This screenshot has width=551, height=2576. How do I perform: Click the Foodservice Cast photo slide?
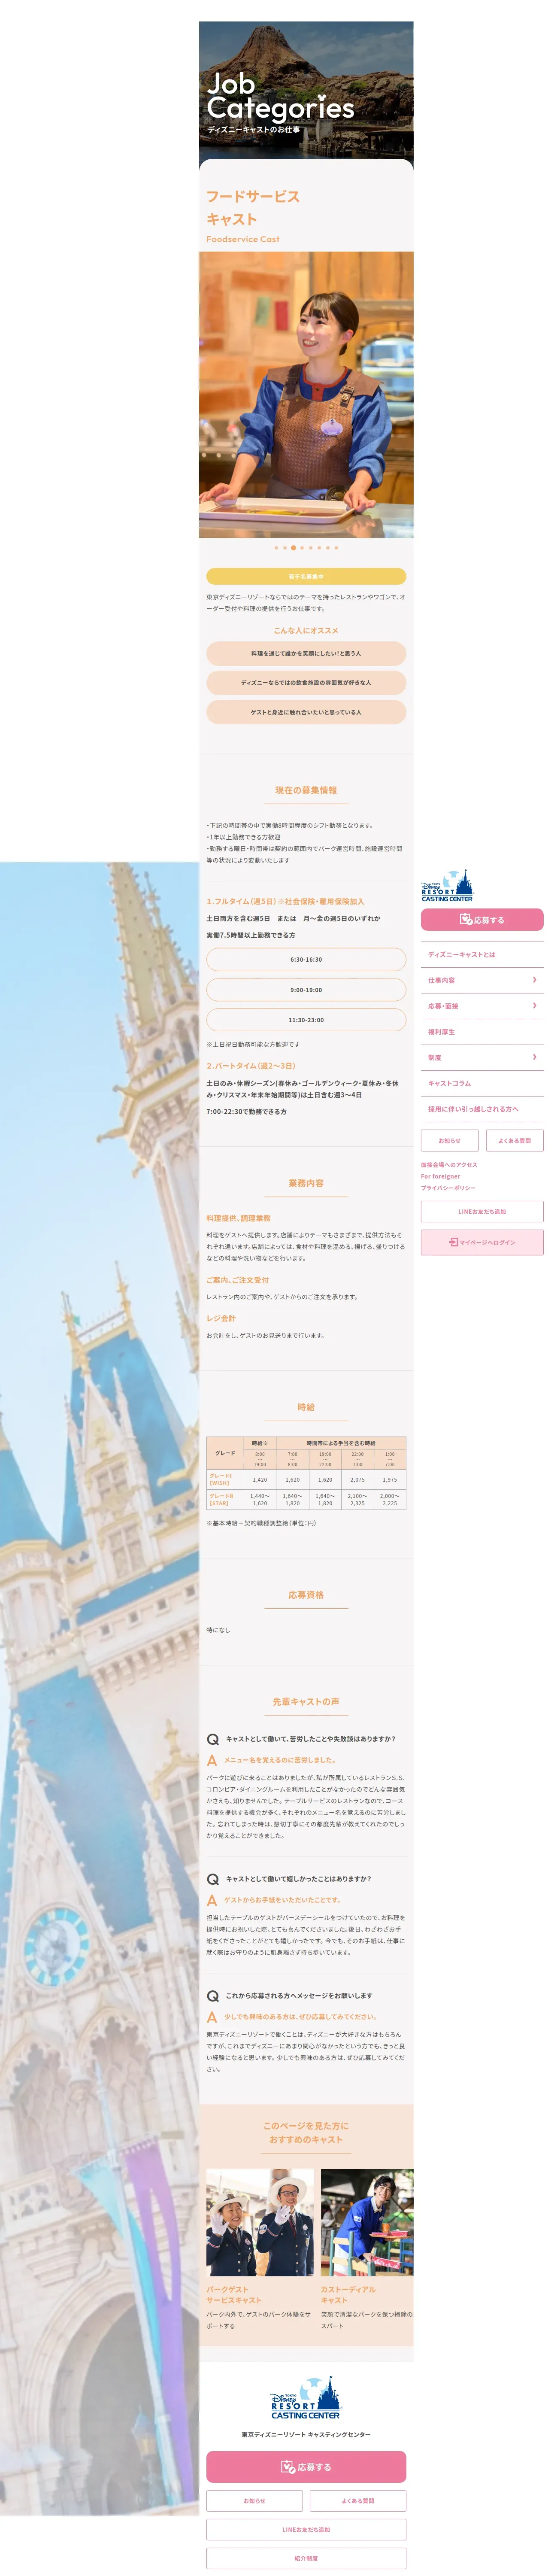coord(306,395)
